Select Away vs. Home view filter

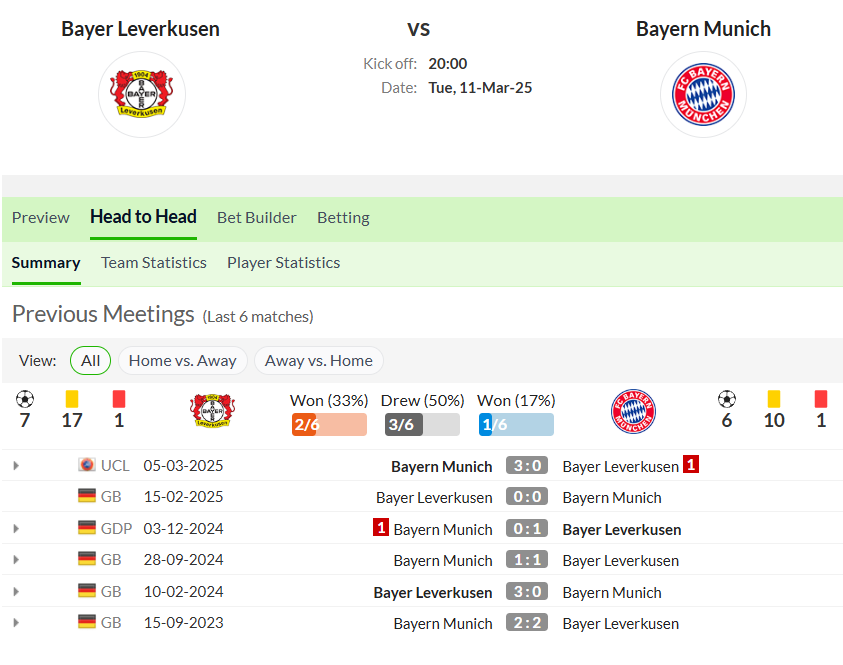[319, 361]
